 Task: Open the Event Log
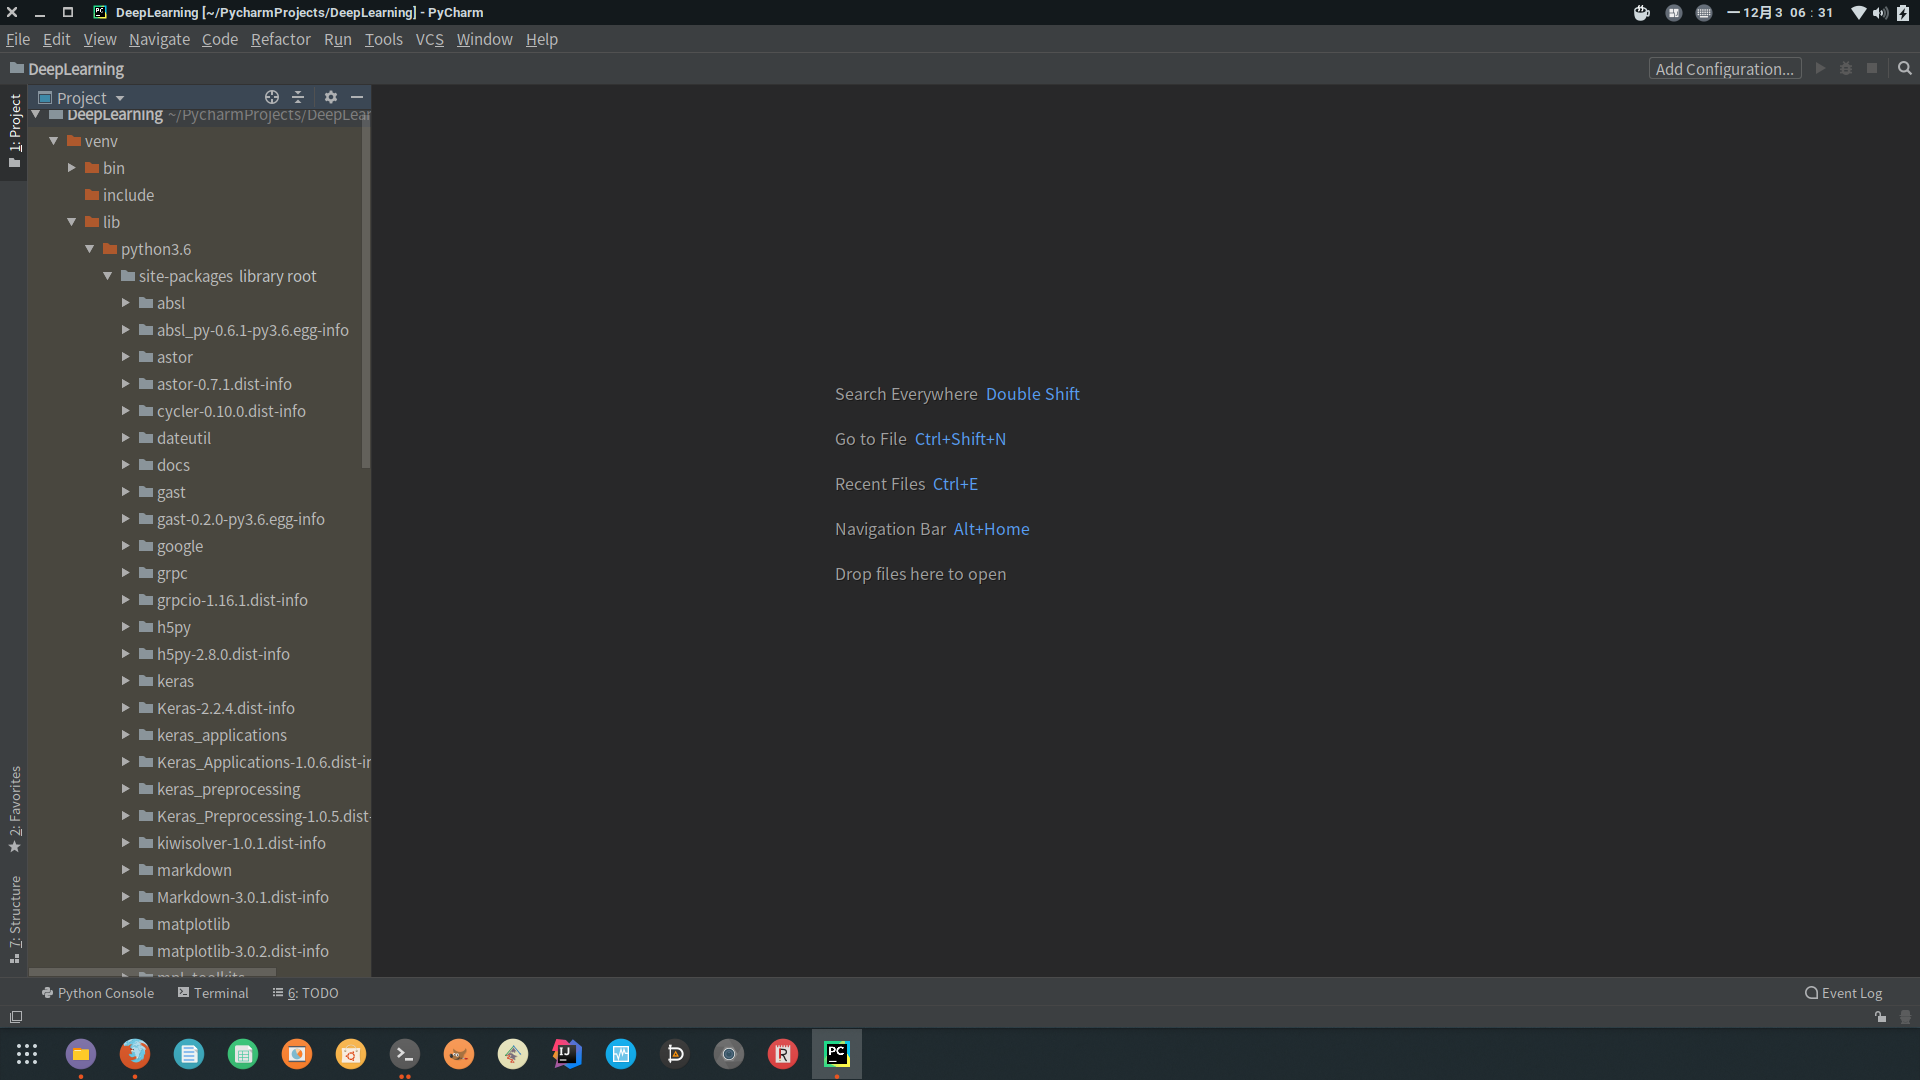pyautogui.click(x=1843, y=993)
